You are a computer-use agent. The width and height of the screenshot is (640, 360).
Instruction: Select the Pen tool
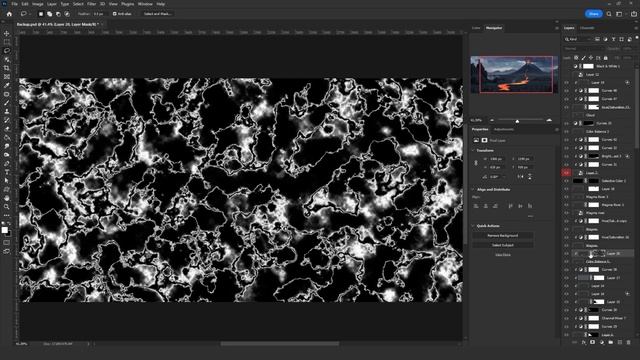coord(7,163)
